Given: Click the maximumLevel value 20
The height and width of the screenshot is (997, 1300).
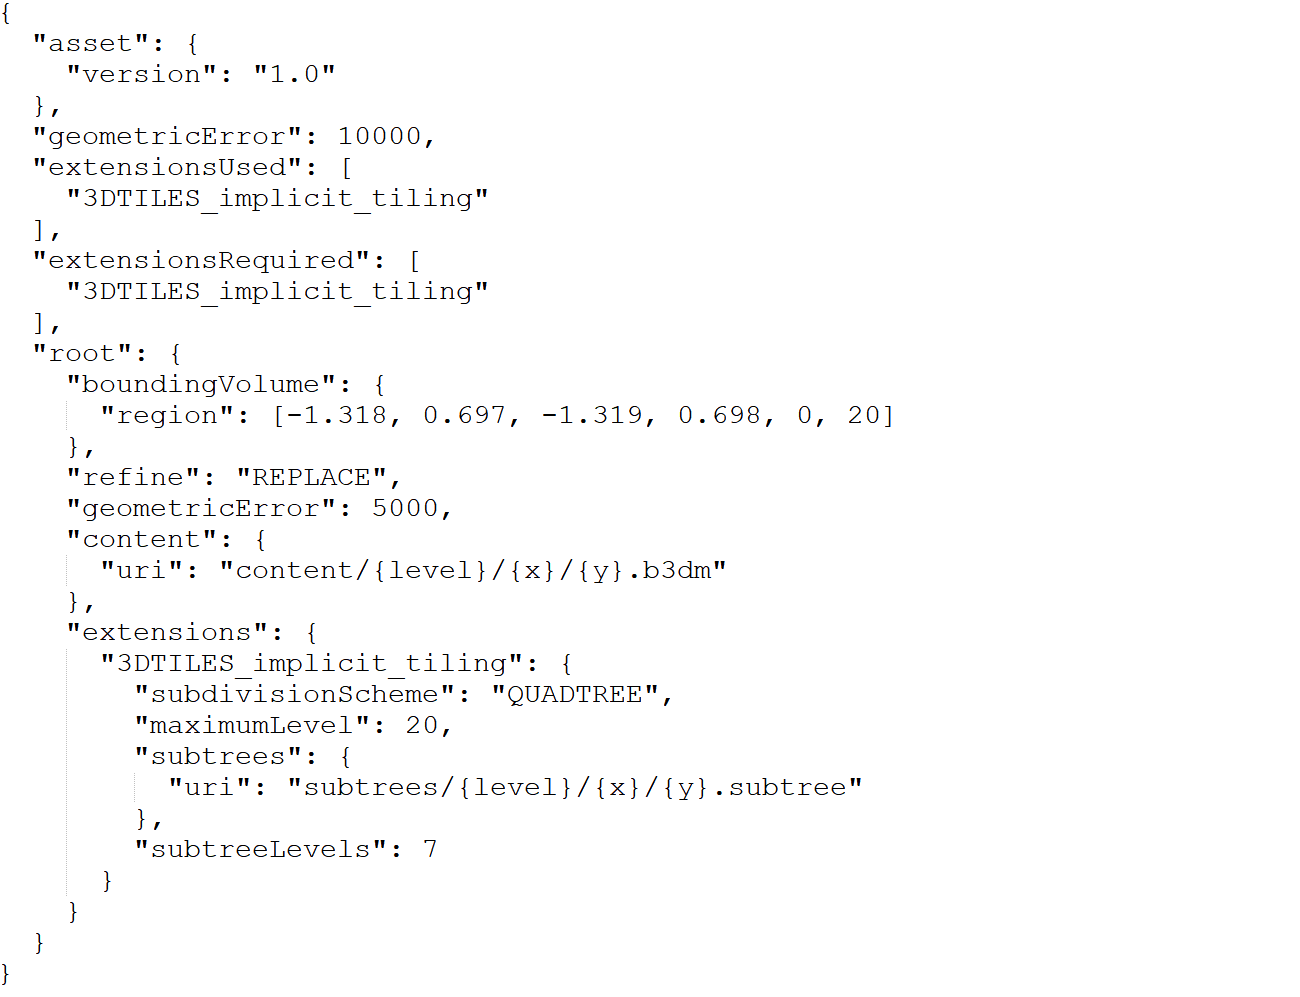Looking at the screenshot, I should [x=422, y=725].
